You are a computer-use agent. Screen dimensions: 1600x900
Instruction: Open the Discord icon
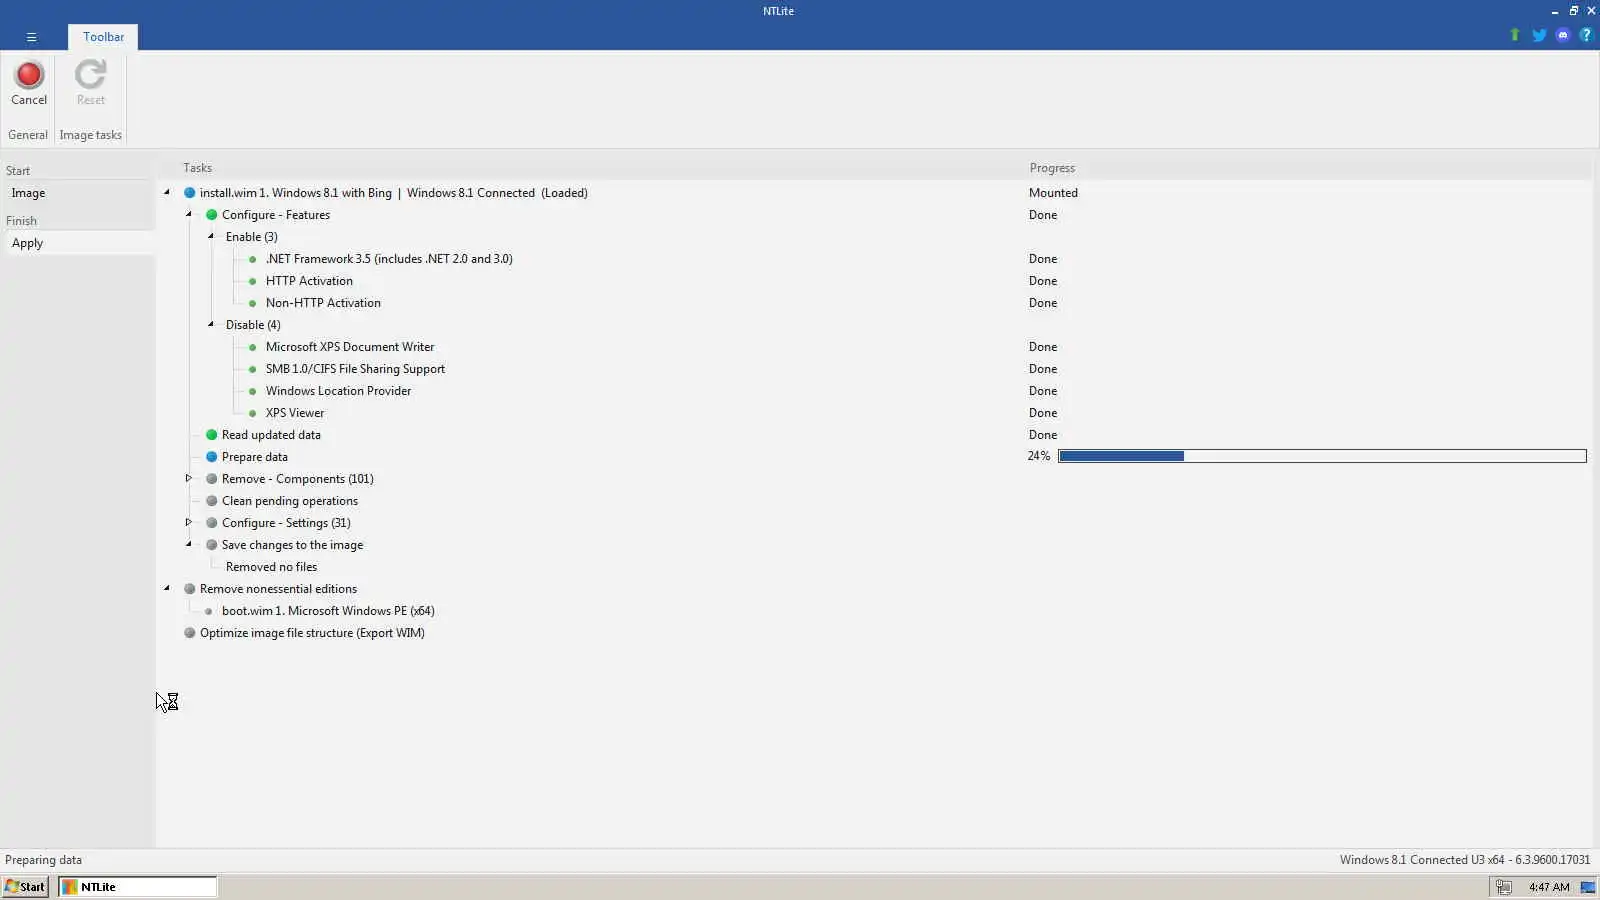(x=1563, y=35)
